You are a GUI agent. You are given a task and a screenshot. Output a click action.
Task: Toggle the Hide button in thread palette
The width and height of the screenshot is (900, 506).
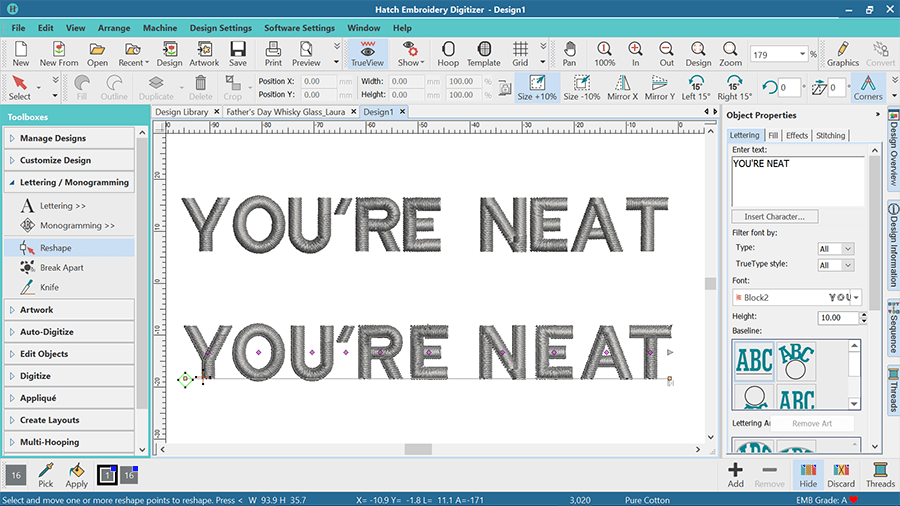click(808, 474)
